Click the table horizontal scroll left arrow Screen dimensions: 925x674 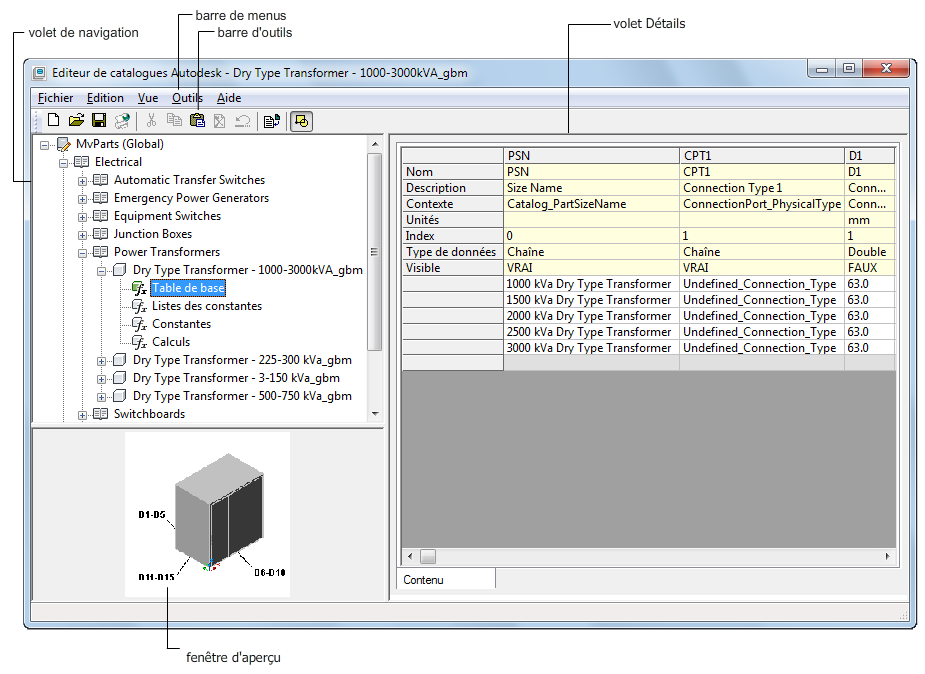point(411,556)
